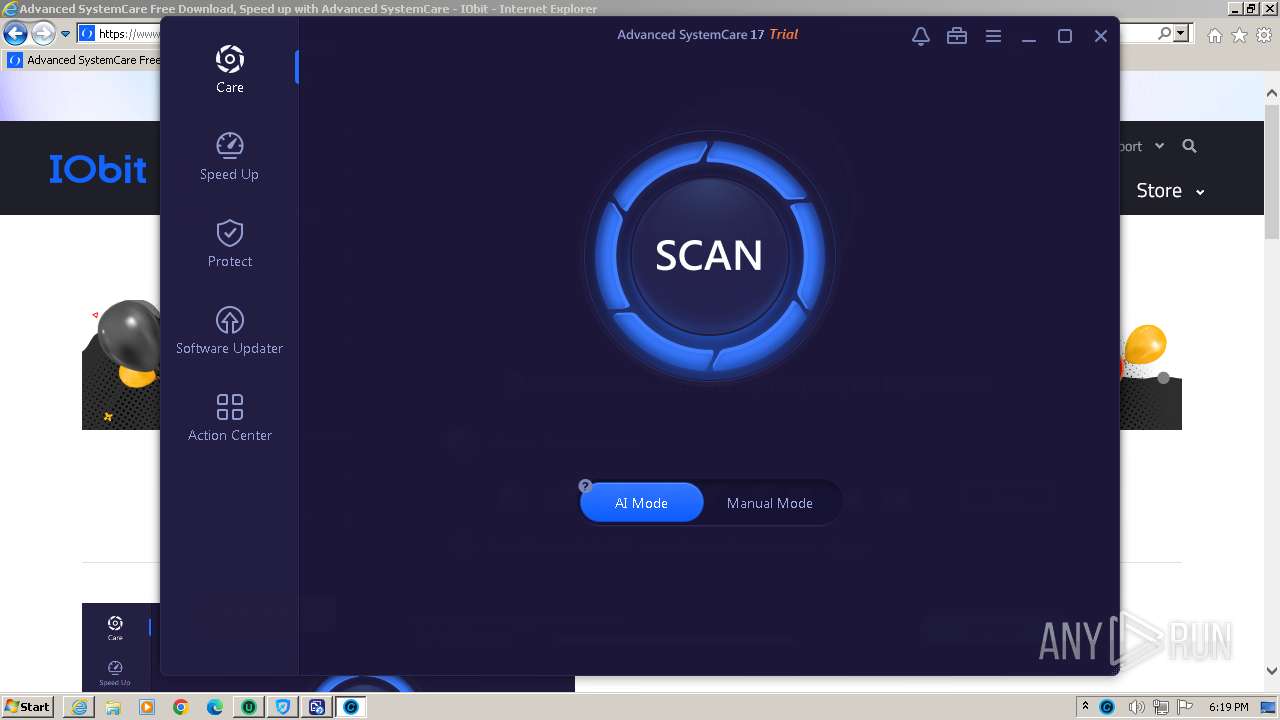Open IE Tools gear icon
The height and width of the screenshot is (720, 1280).
[x=1264, y=35]
